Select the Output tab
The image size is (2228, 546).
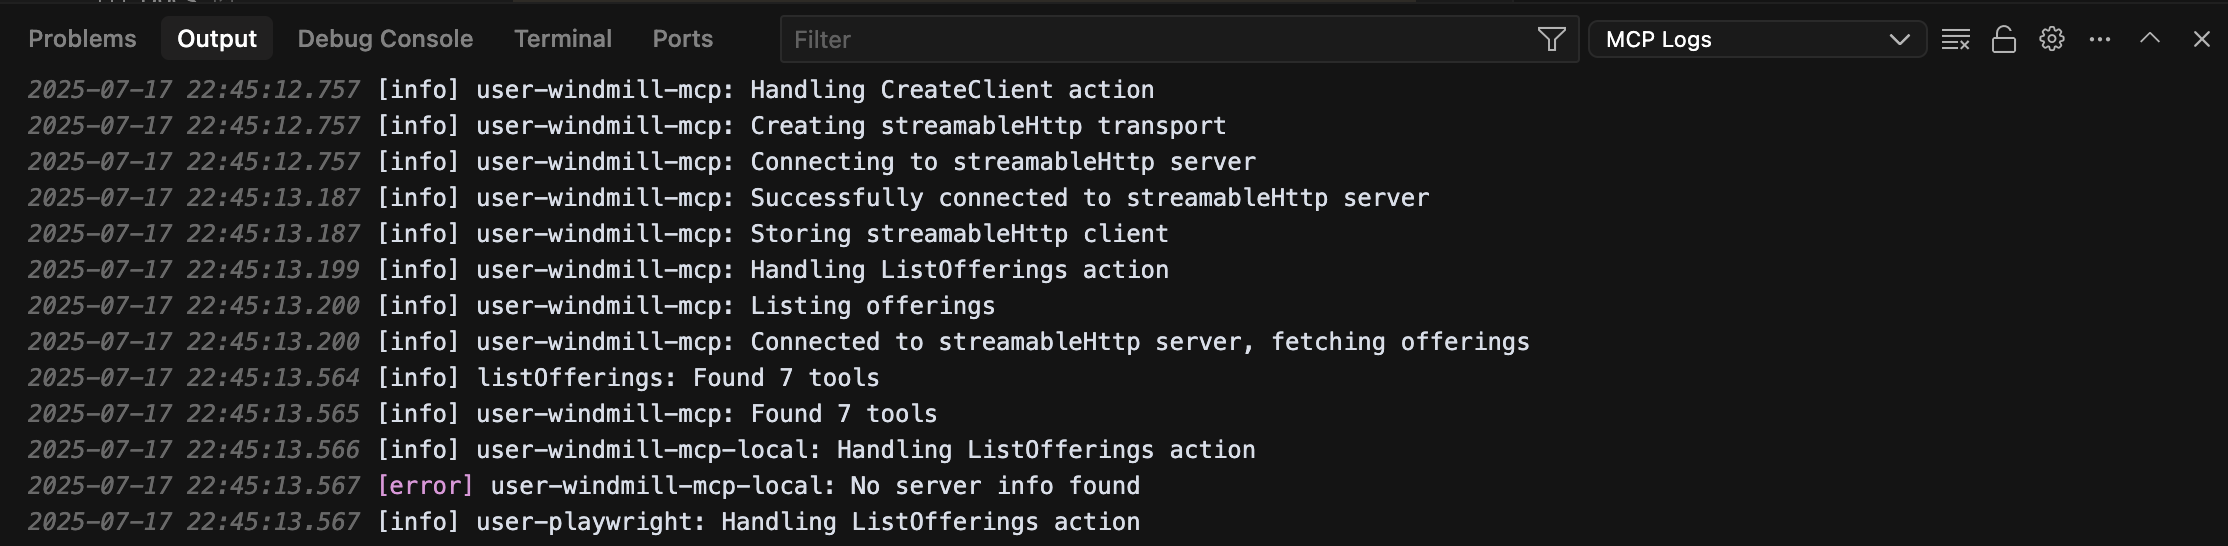[x=217, y=39]
